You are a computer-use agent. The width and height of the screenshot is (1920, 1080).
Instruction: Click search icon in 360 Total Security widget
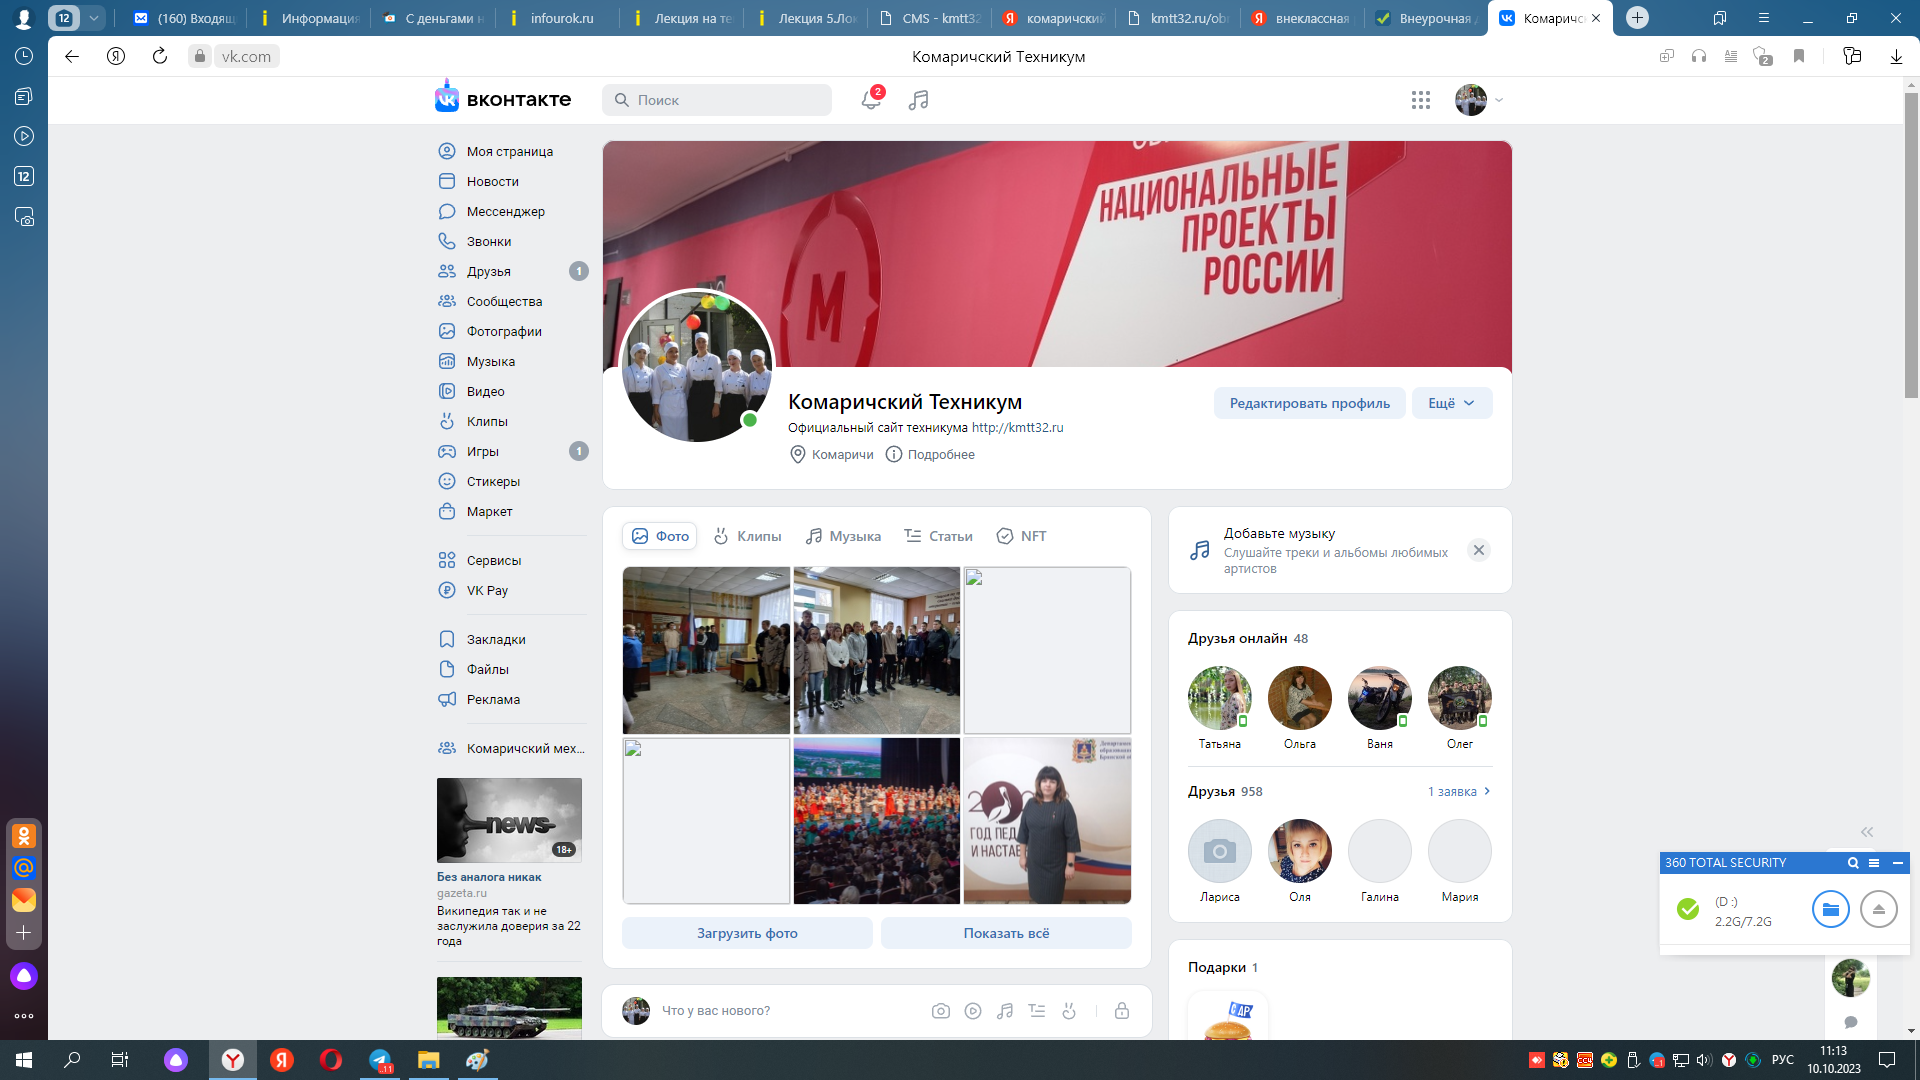(x=1853, y=863)
